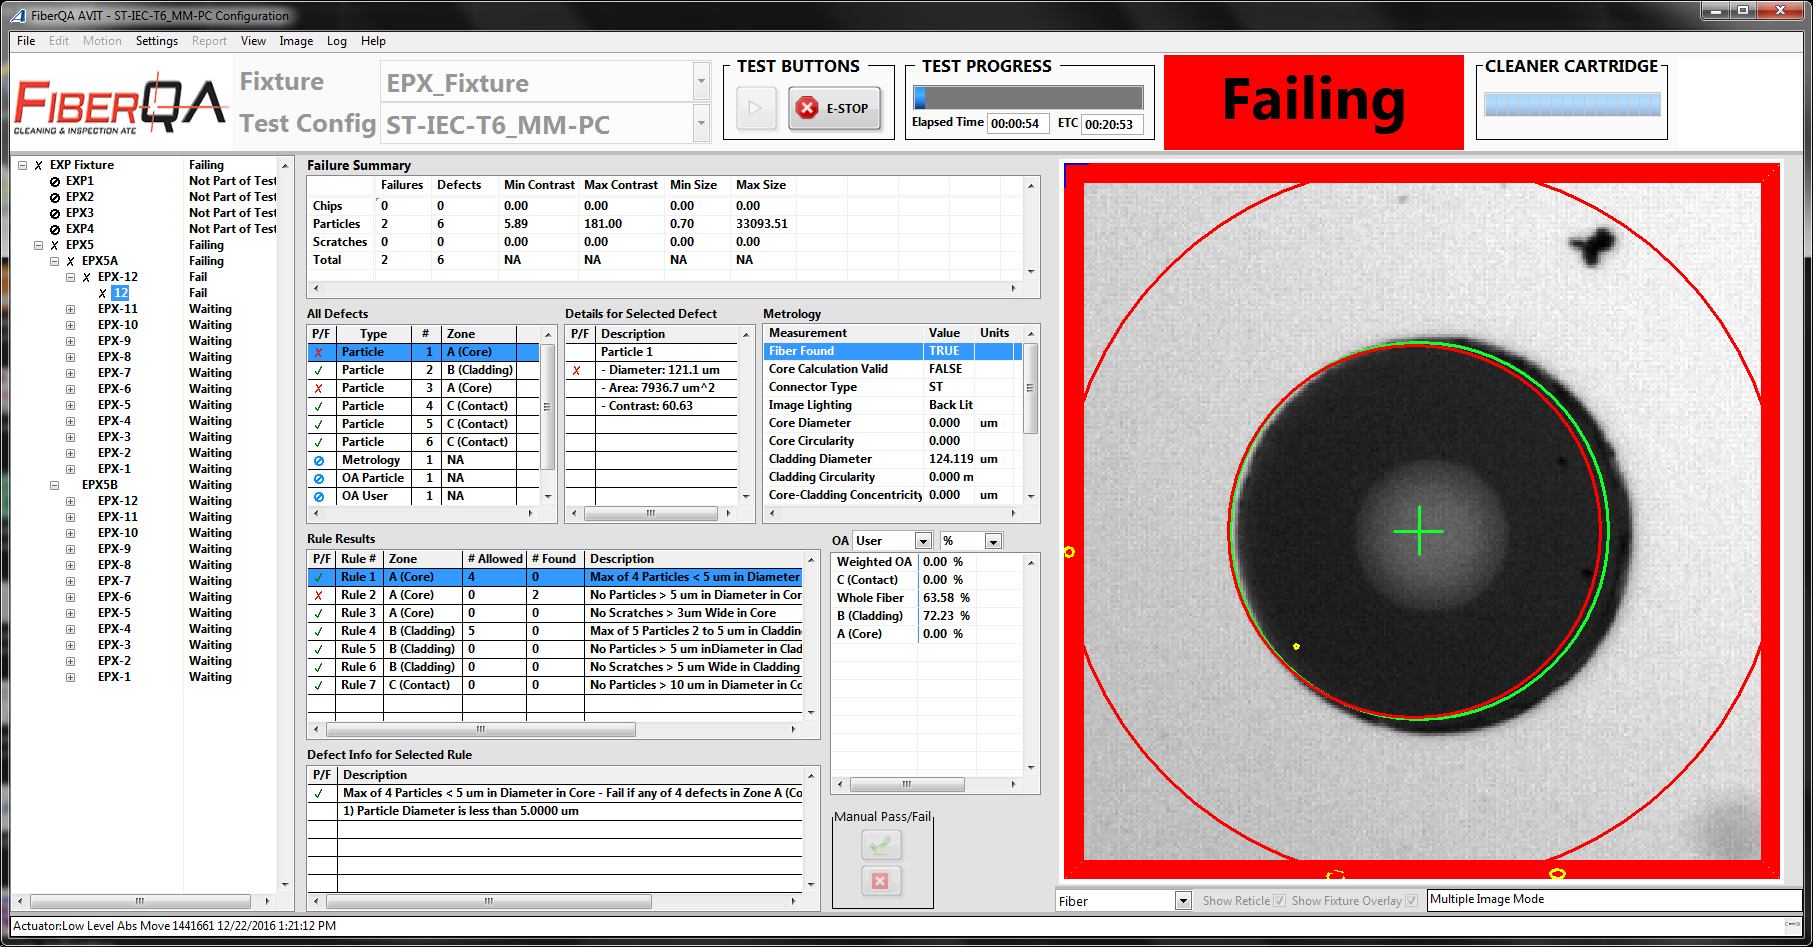The width and height of the screenshot is (1813, 947).
Task: Open the Settings menu
Action: point(156,41)
